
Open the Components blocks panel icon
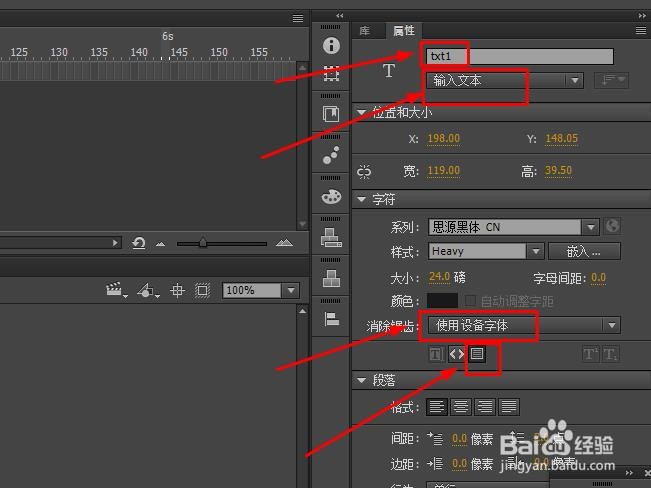[x=331, y=278]
